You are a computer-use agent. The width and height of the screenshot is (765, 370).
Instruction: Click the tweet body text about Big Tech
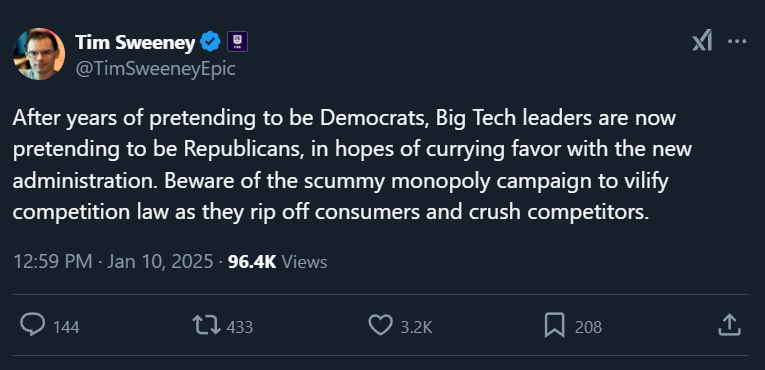click(x=352, y=165)
